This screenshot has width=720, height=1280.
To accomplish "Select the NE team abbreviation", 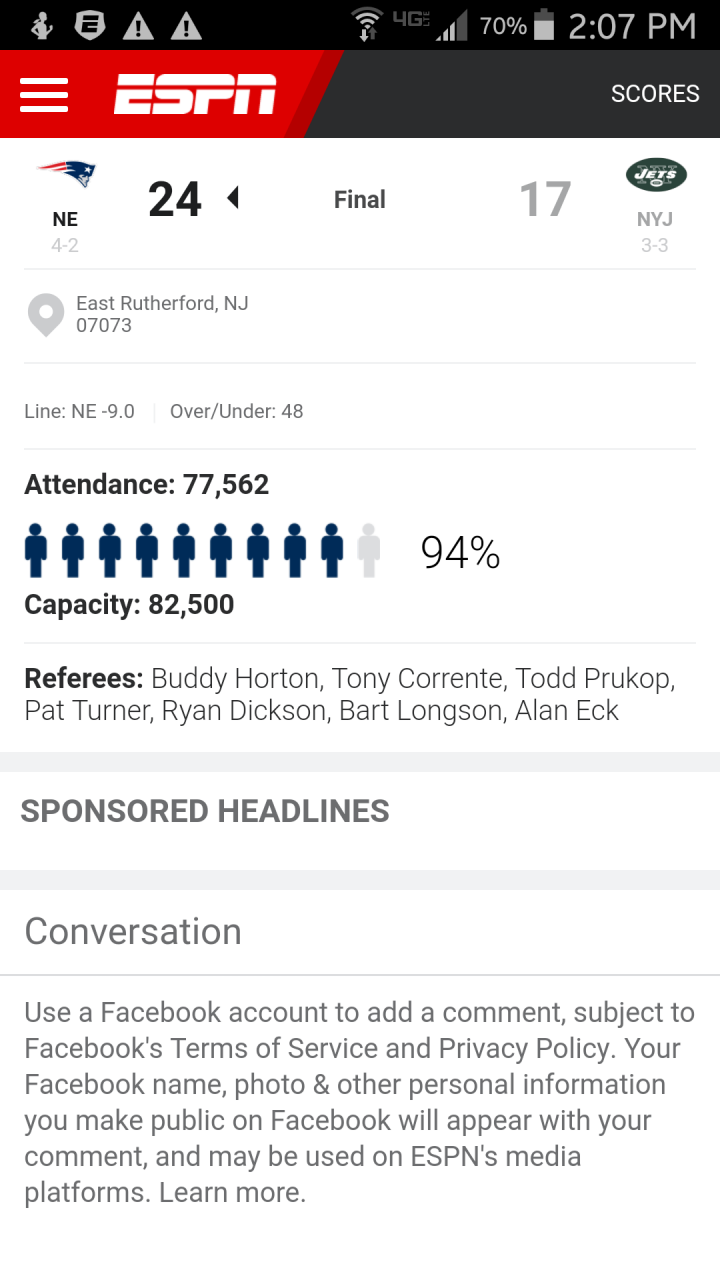I will coord(65,219).
